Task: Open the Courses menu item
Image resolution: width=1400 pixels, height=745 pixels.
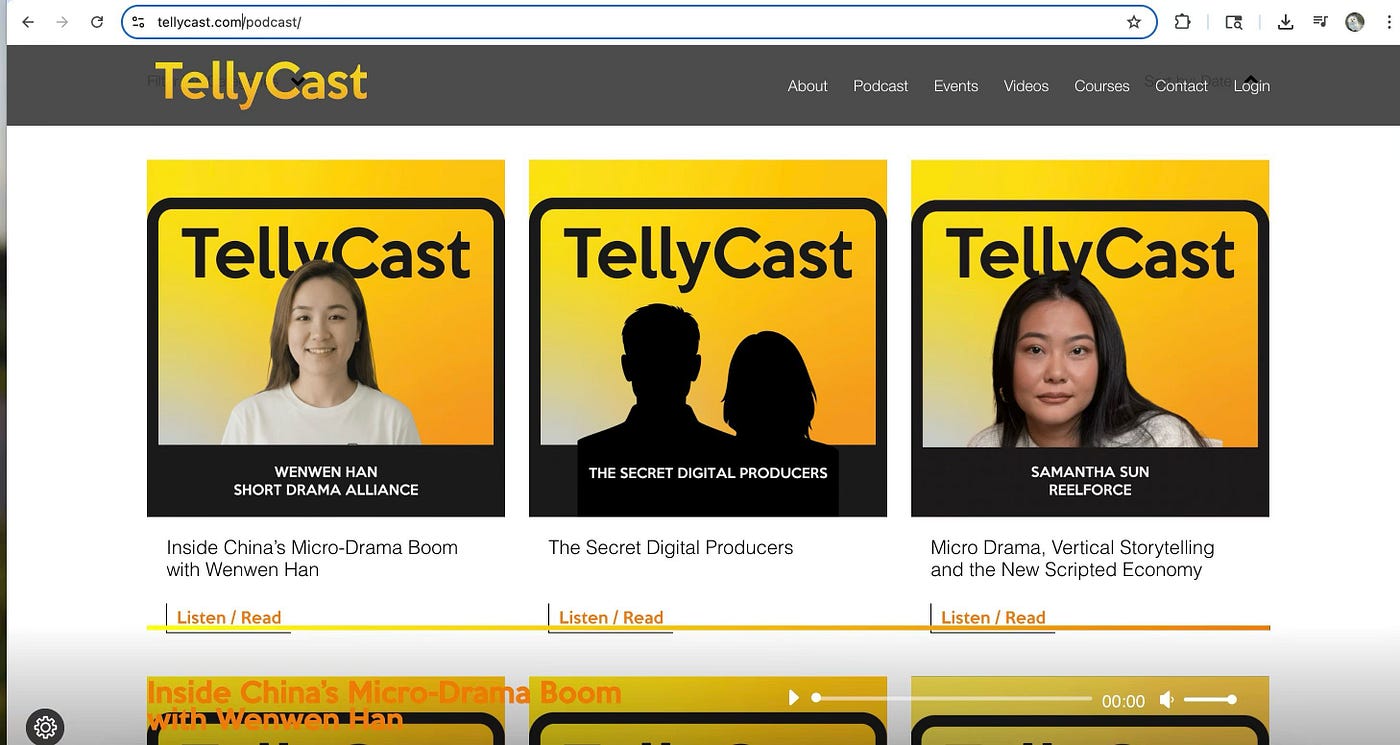Action: click(1102, 86)
